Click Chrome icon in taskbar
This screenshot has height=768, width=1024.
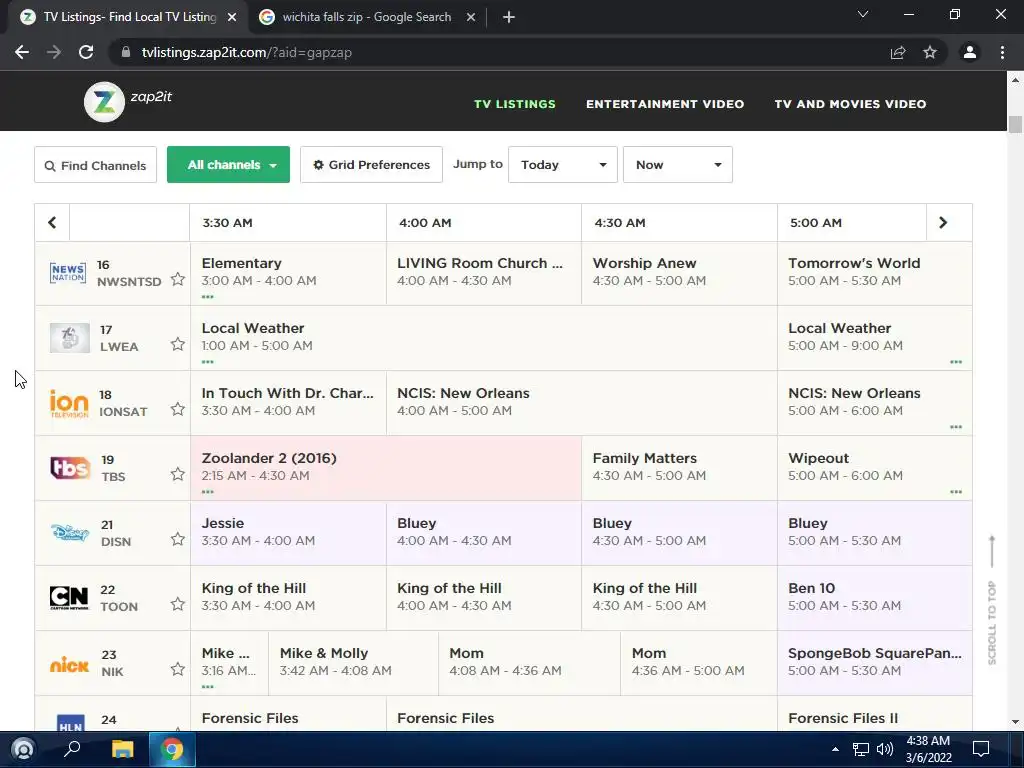(172, 748)
